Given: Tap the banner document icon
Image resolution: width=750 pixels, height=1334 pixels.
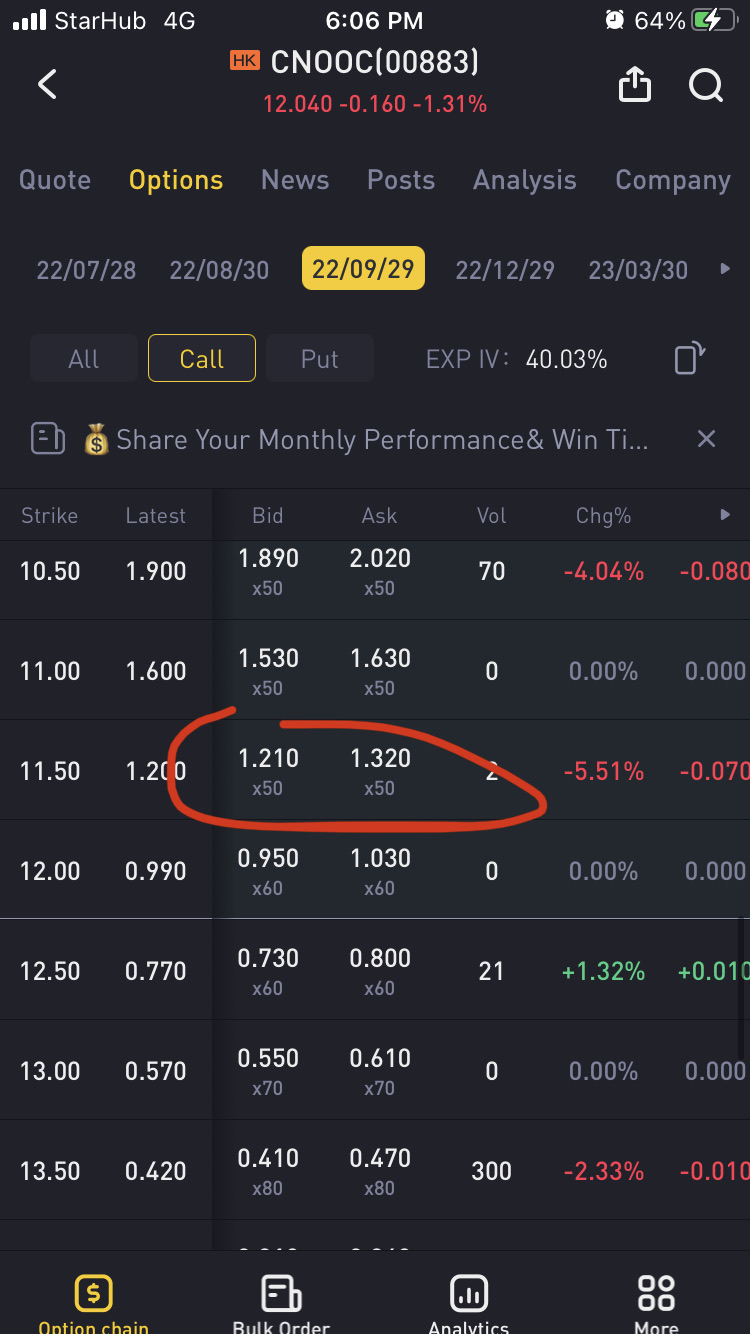Looking at the screenshot, I should tap(48, 439).
